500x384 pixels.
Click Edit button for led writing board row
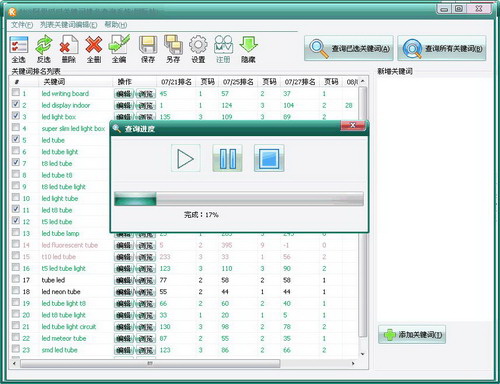coord(124,94)
